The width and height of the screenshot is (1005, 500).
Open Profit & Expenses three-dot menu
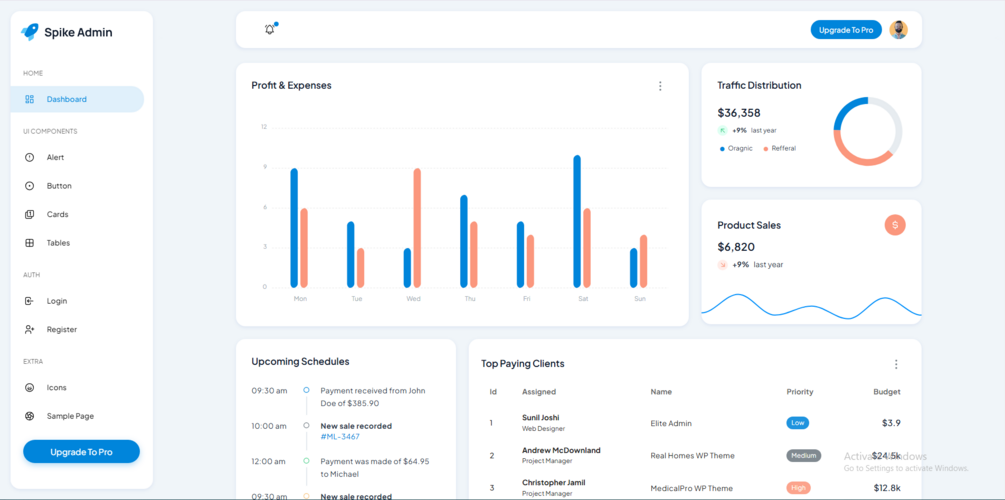click(660, 86)
